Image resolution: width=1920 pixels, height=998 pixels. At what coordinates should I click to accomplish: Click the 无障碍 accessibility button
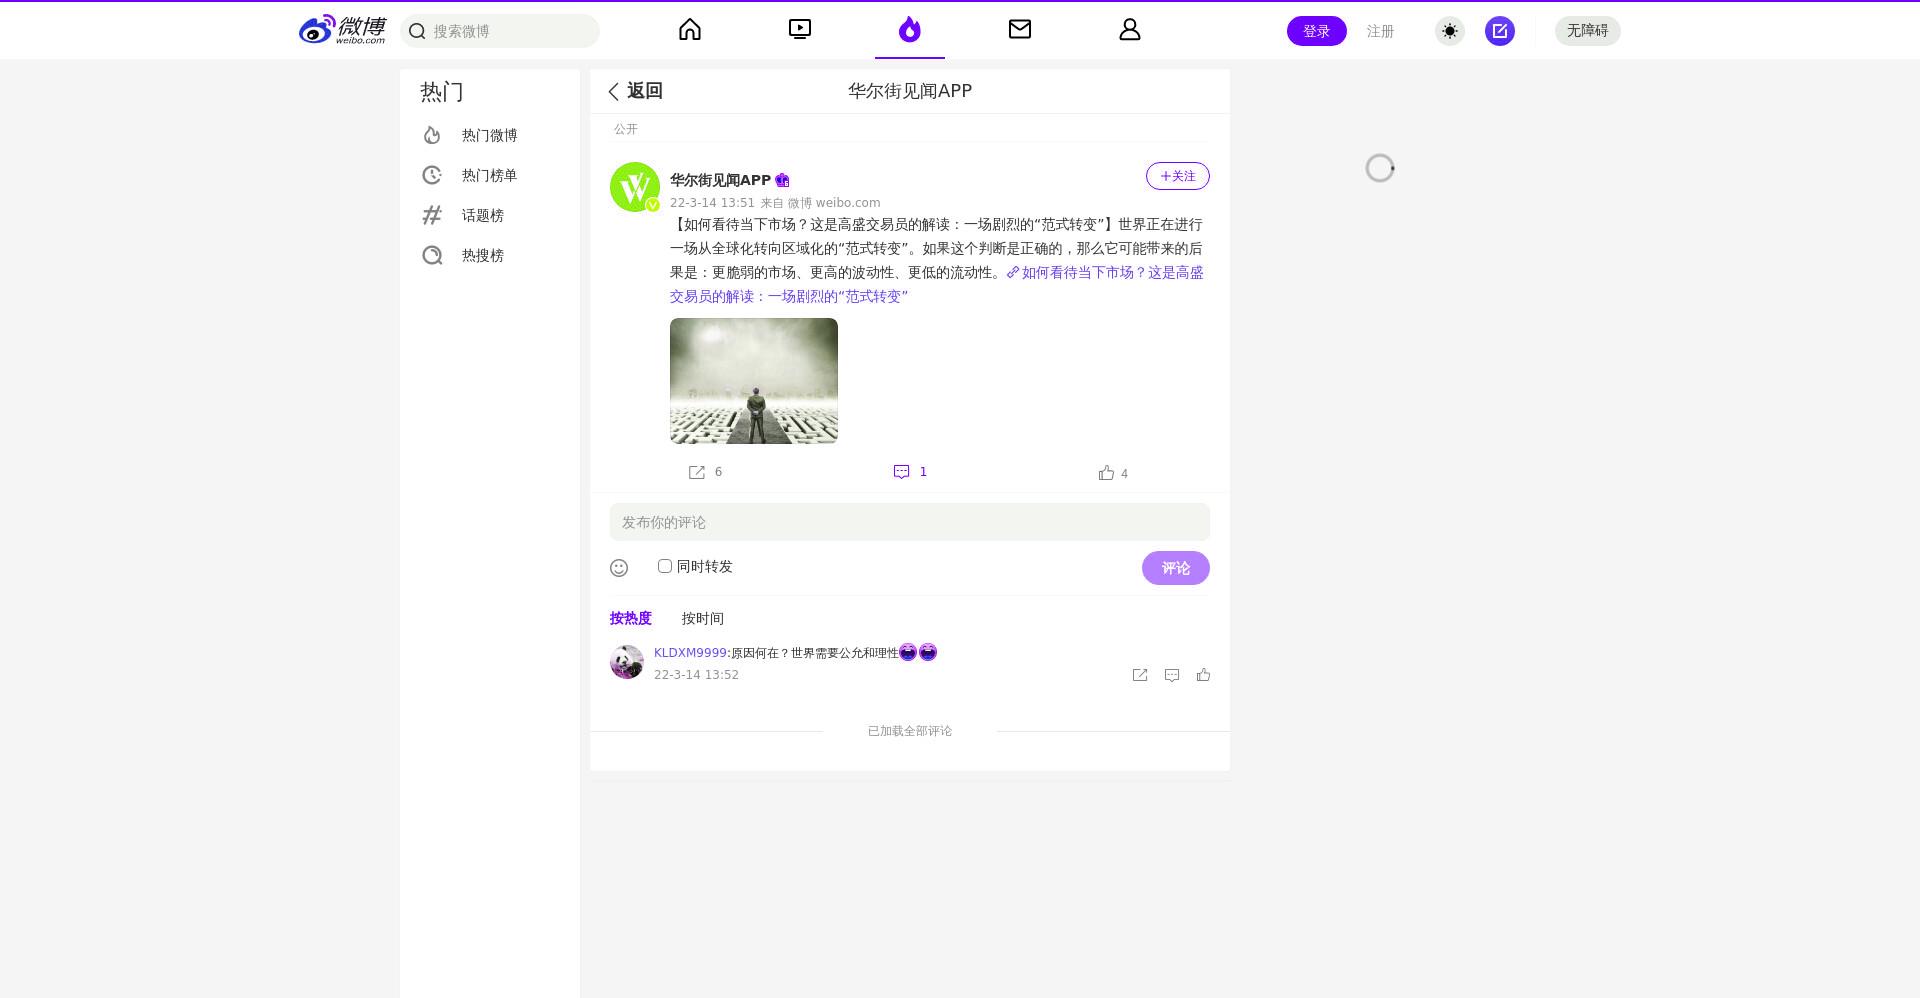point(1588,31)
